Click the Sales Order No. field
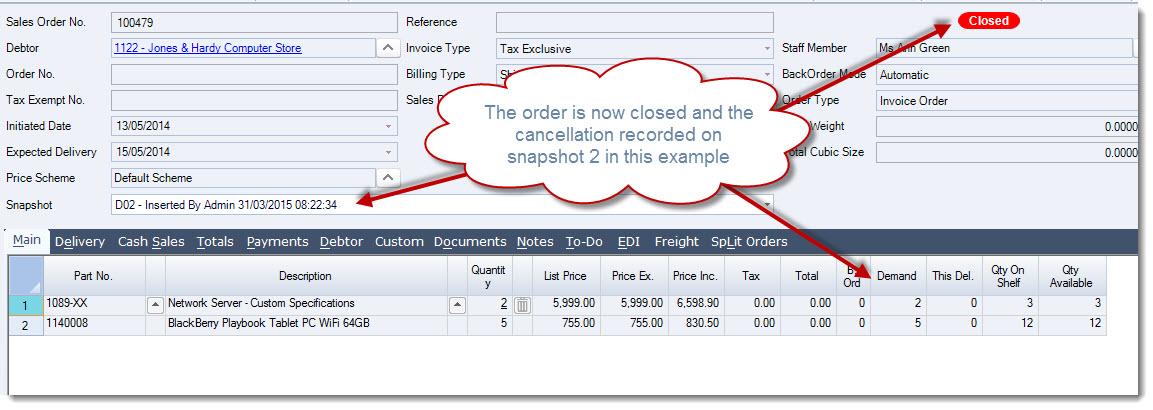Screen dimensions: 1153x410 click(x=254, y=23)
